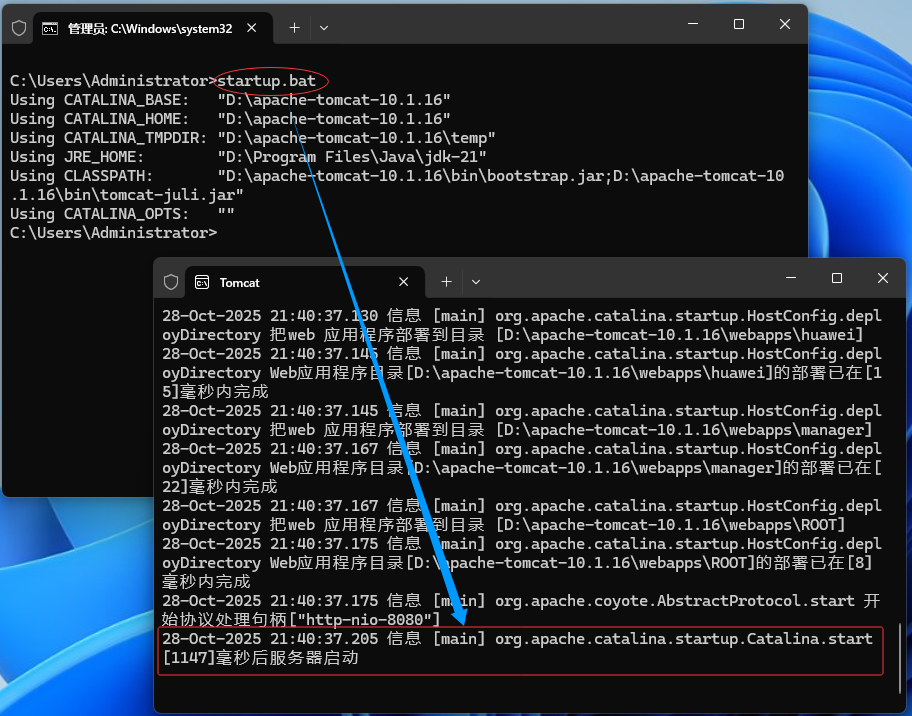
Task: Click the startup.bat command text
Action: coord(266,80)
